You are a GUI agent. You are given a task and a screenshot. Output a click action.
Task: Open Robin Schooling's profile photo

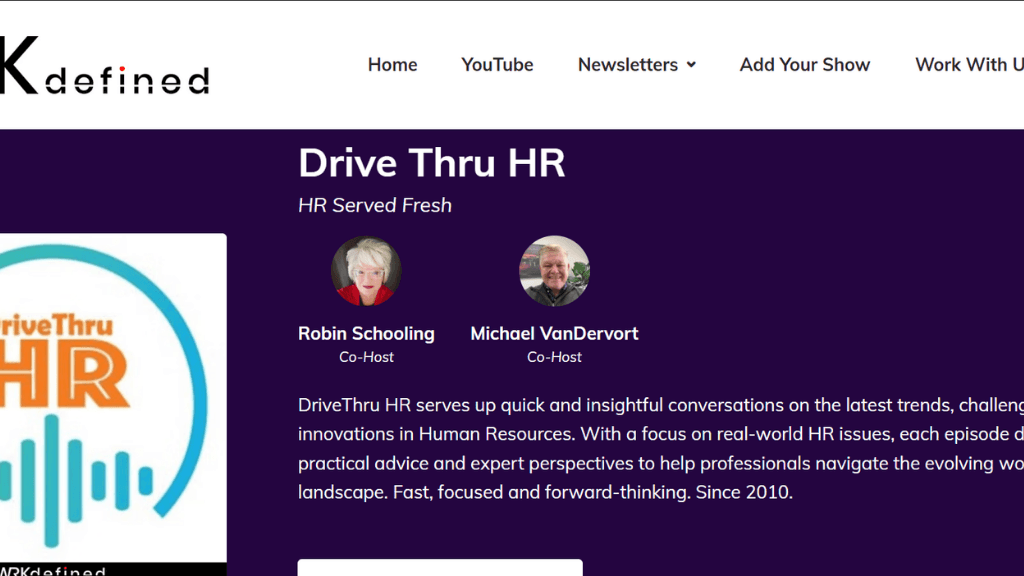[x=366, y=271]
